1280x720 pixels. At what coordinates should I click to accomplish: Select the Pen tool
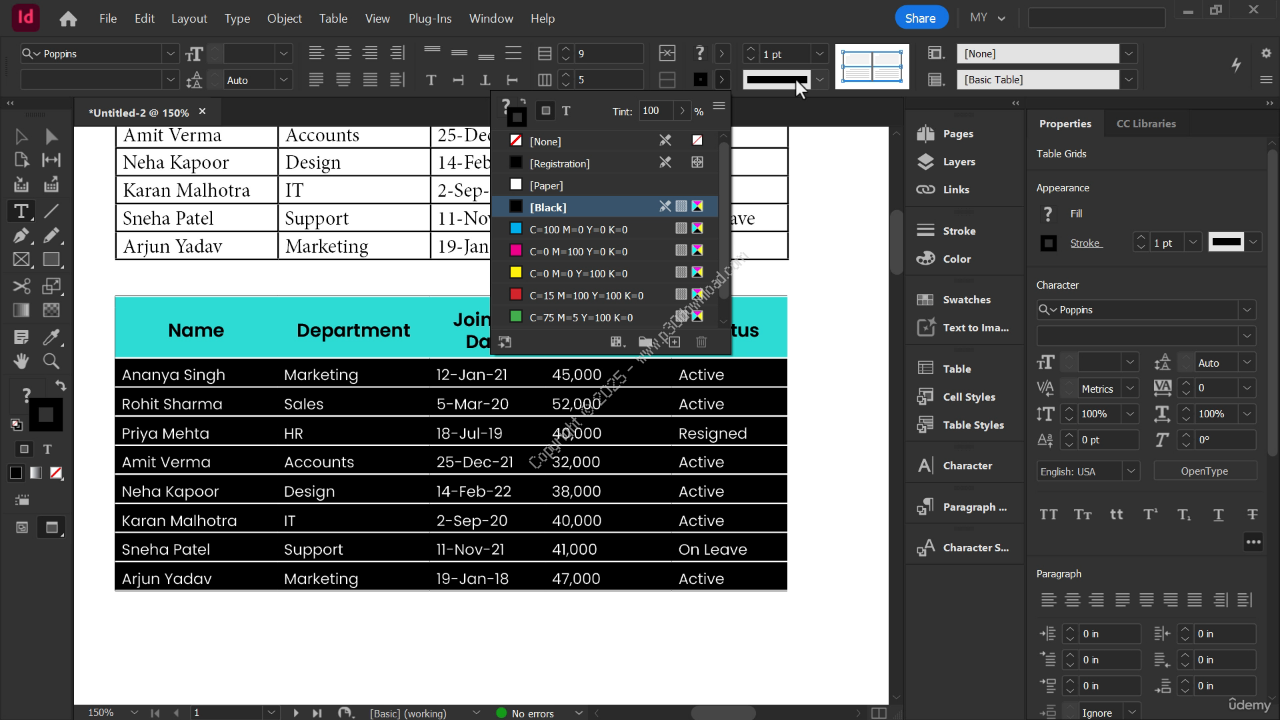click(21, 236)
